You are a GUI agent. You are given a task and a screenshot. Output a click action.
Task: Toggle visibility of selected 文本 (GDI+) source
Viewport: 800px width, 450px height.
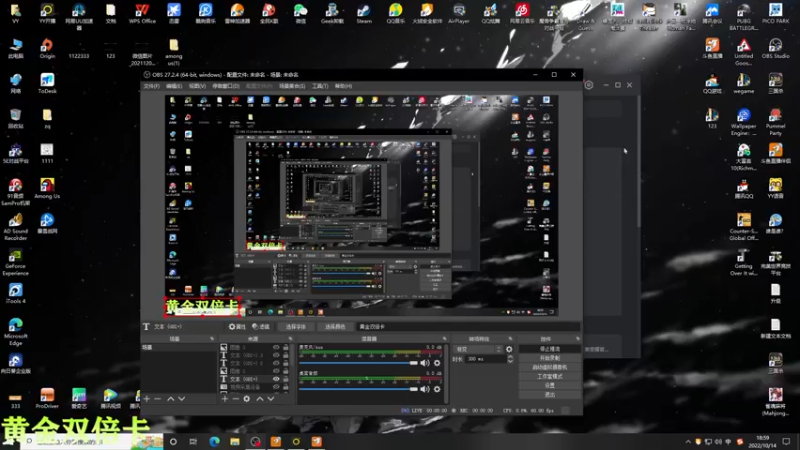click(276, 379)
